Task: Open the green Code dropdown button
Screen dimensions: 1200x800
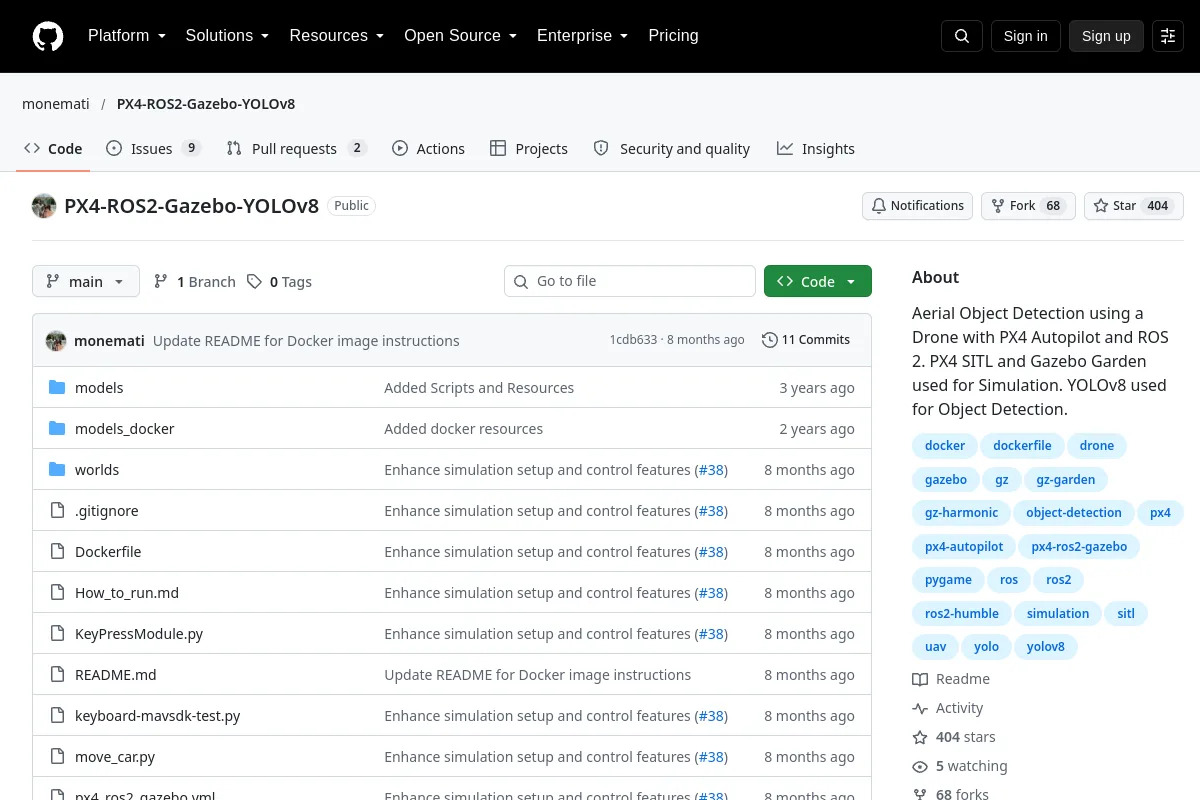Action: [818, 282]
